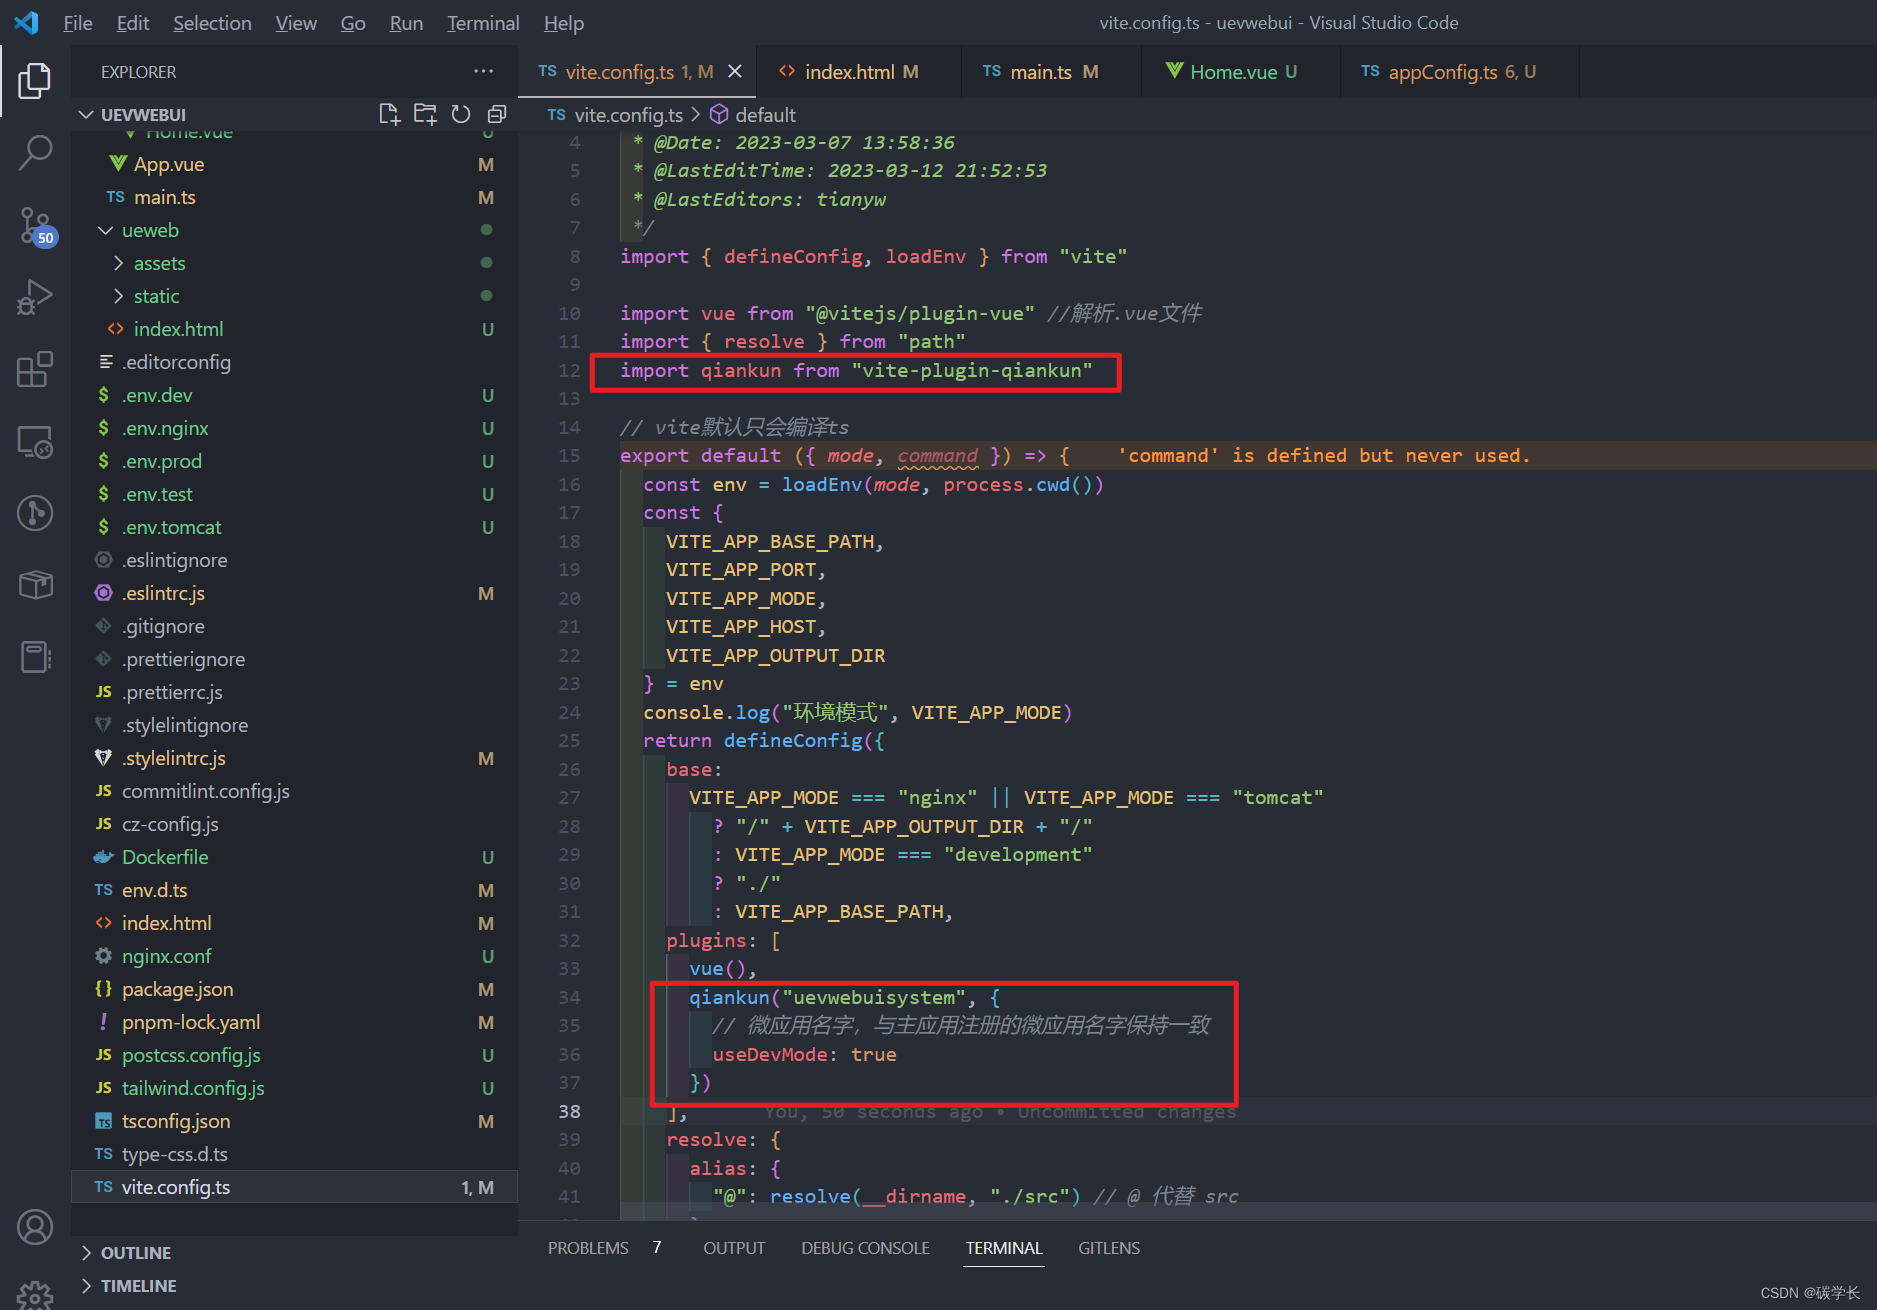Refresh the Explorer file tree
The width and height of the screenshot is (1877, 1310).
[x=460, y=114]
